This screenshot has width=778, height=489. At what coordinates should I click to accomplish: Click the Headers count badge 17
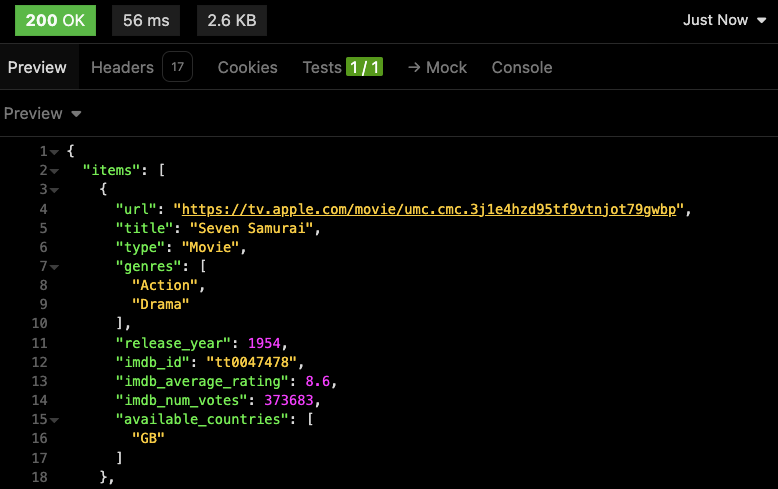point(177,66)
